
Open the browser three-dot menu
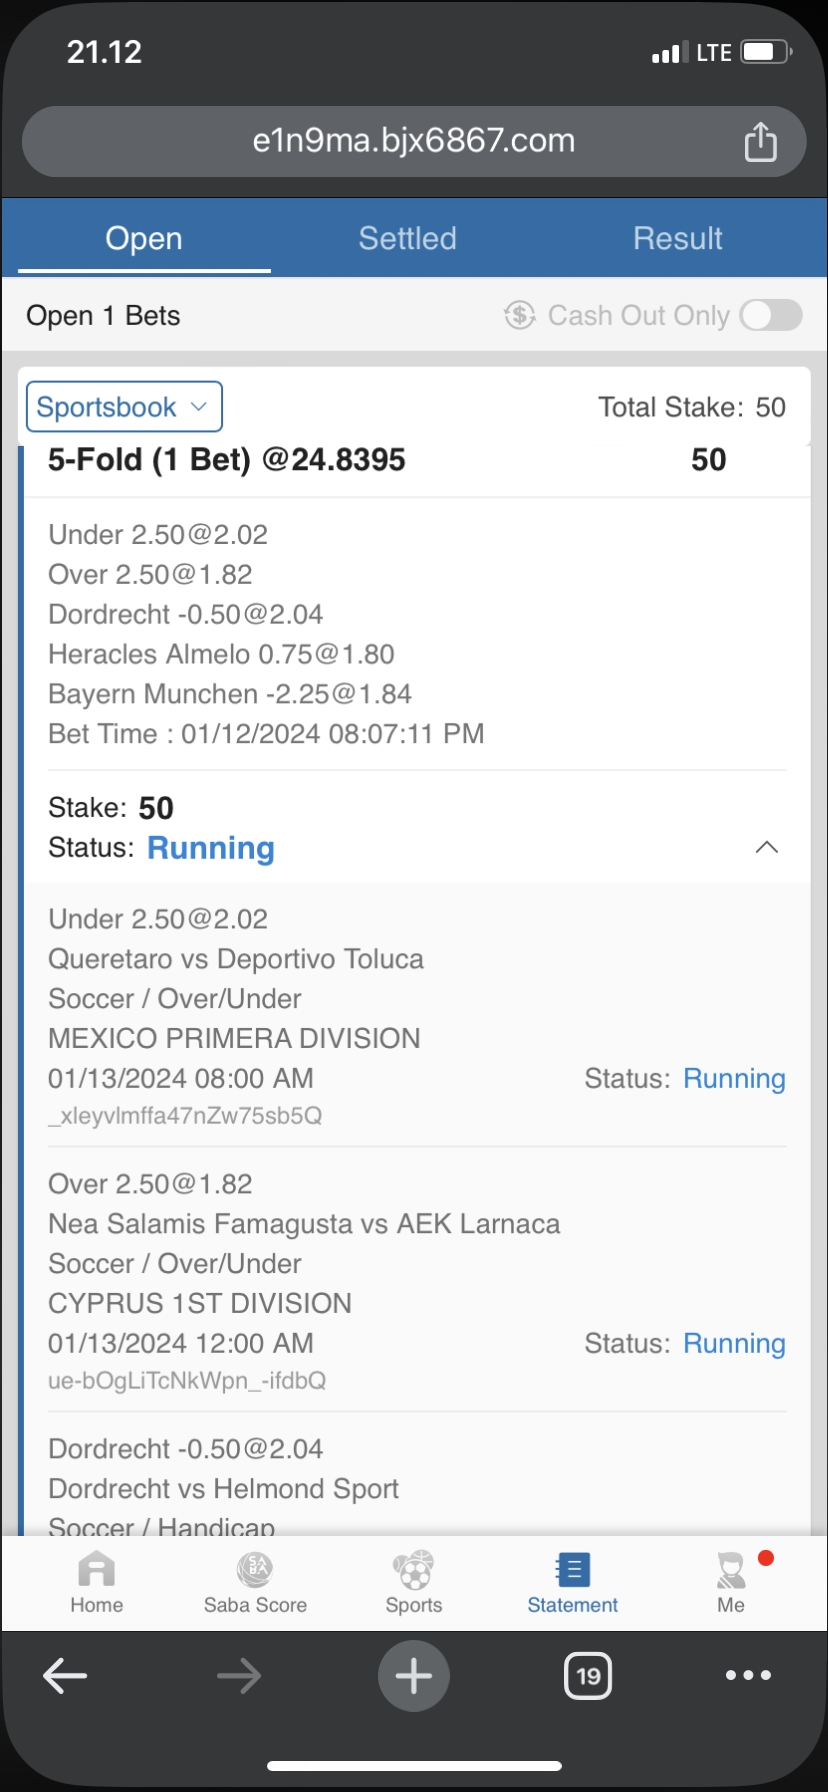(748, 1676)
